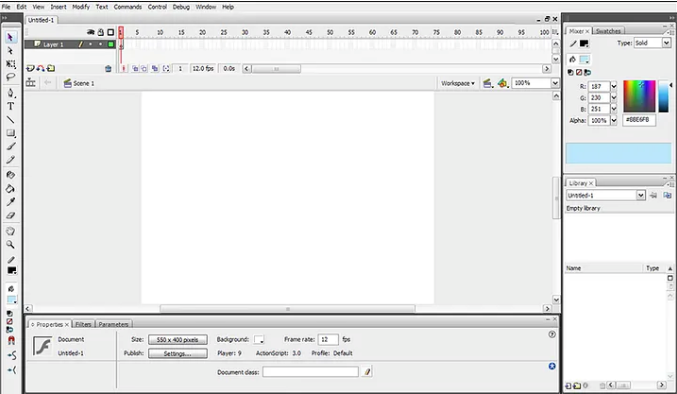
Task: Toggle Layer 1 lock dot
Action: pyautogui.click(x=101, y=44)
